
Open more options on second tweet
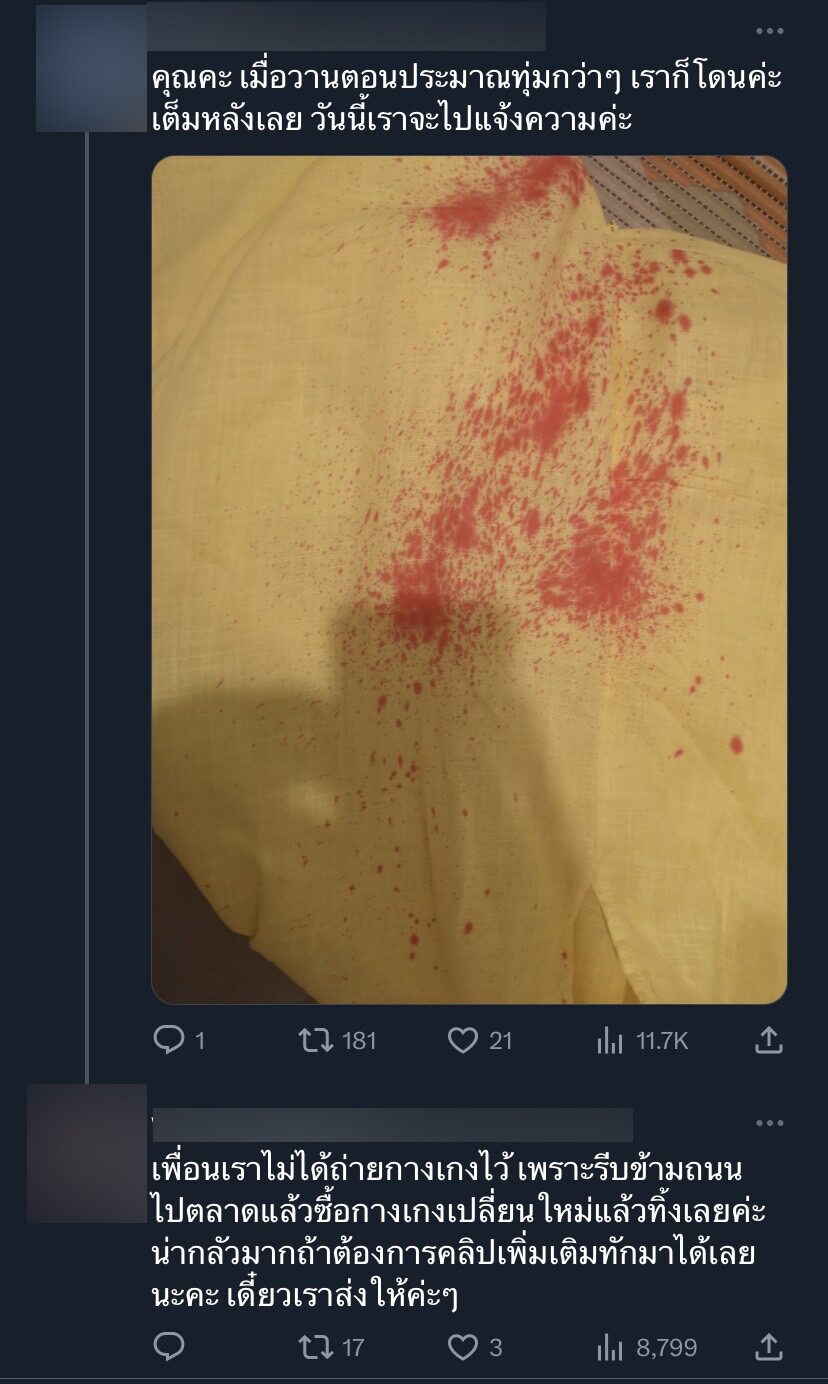(x=769, y=1123)
